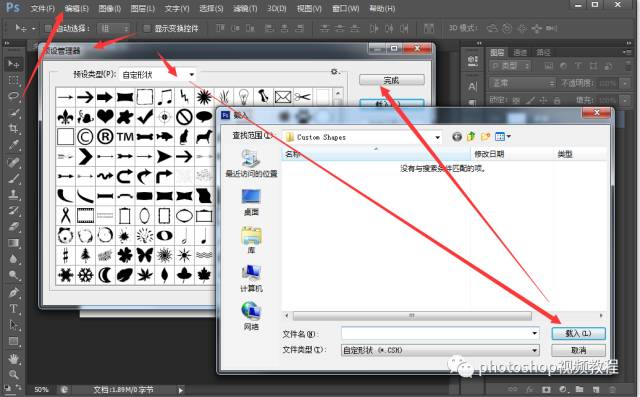
Task: Open the 窗口(W) menu
Action: 346,8
